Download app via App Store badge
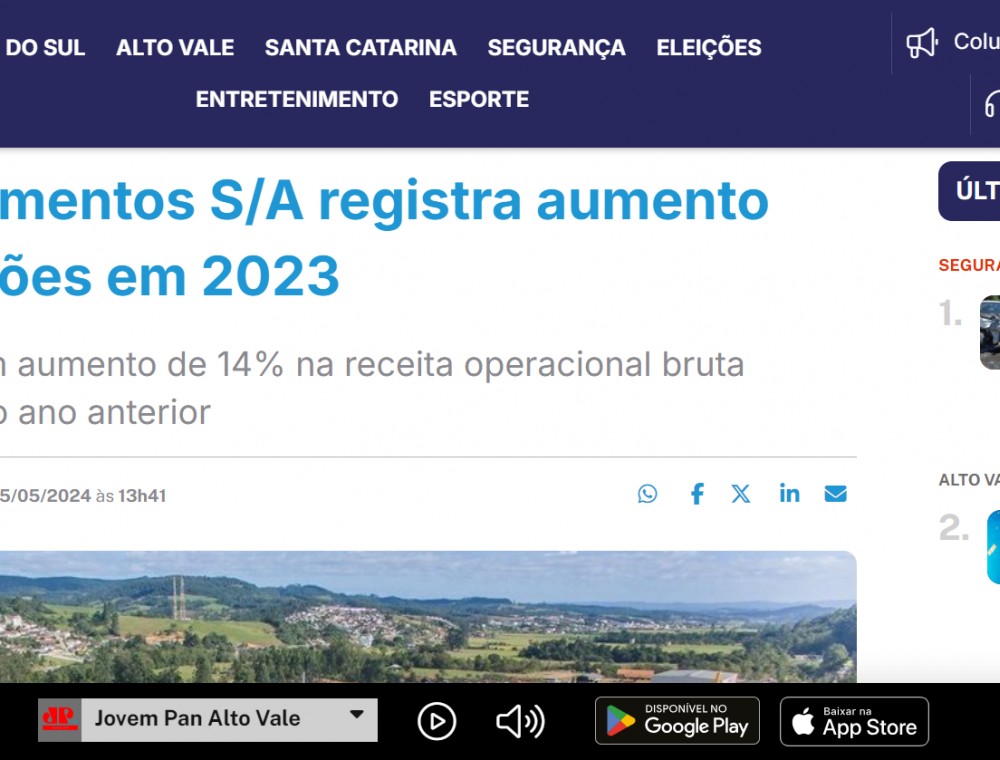This screenshot has height=760, width=1000. pyautogui.click(x=854, y=721)
